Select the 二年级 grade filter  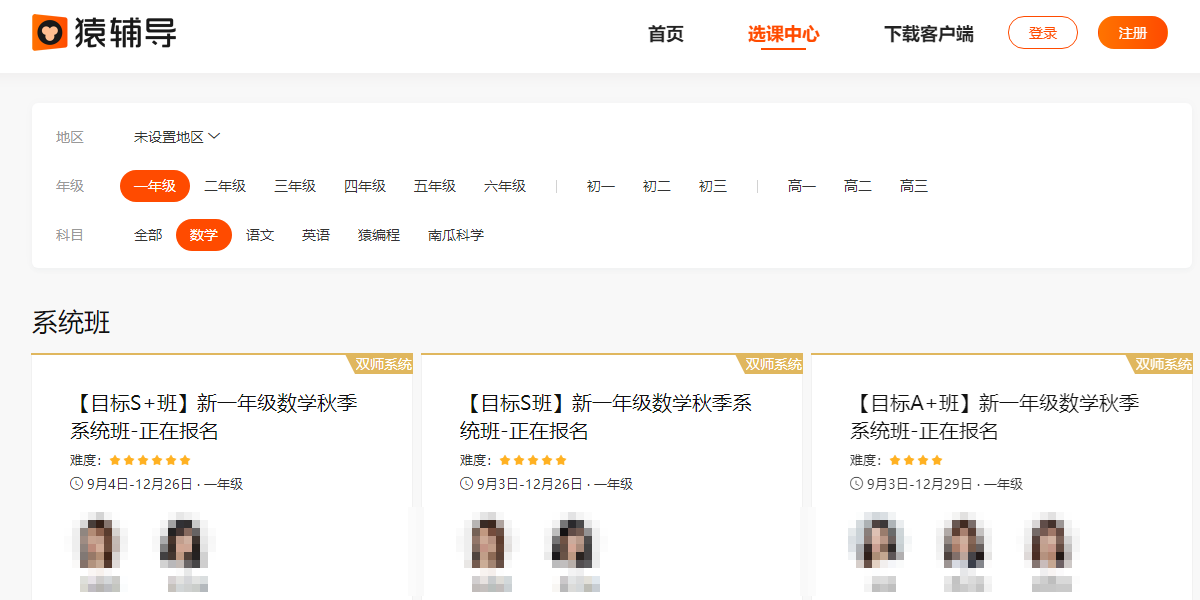tap(225, 186)
